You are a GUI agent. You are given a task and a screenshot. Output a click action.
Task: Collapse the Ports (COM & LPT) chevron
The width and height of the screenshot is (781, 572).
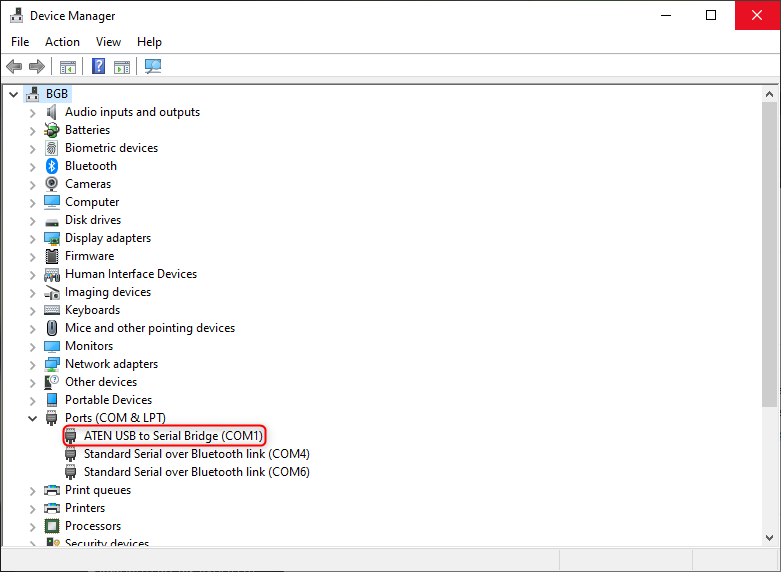32,419
